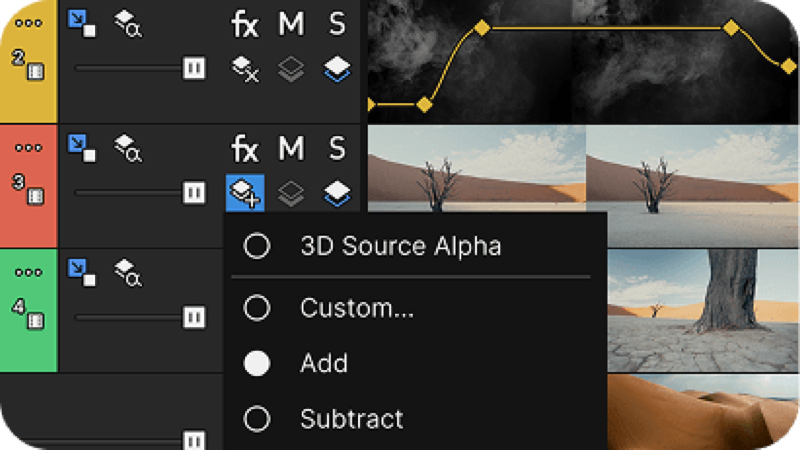Click track 3 film clip type icon
Image resolution: width=800 pixels, height=450 pixels.
point(35,196)
